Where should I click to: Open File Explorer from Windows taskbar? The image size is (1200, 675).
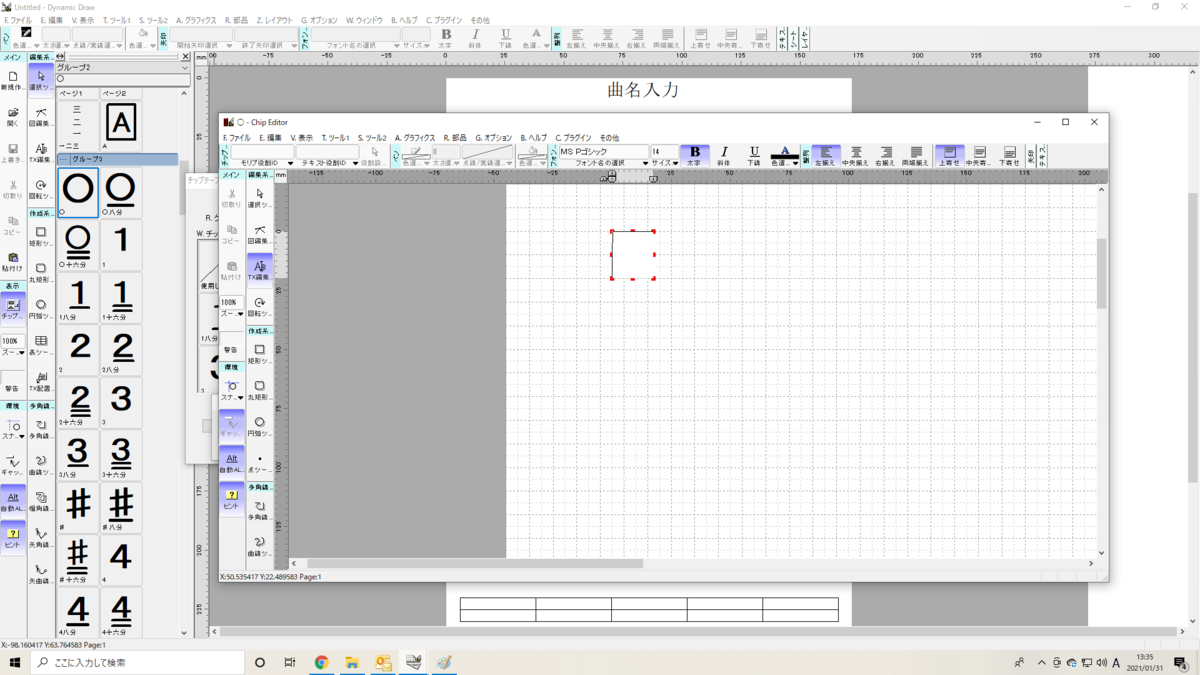click(352, 662)
